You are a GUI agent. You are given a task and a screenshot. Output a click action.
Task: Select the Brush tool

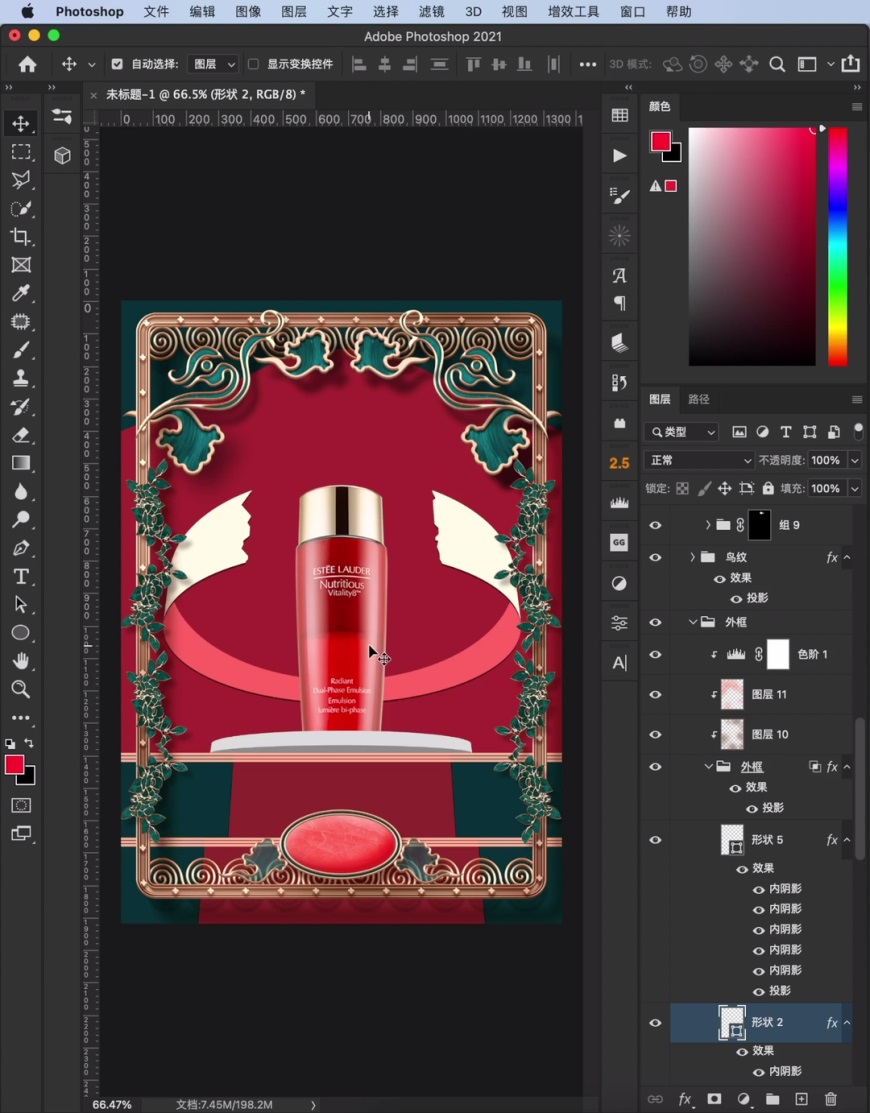21,350
